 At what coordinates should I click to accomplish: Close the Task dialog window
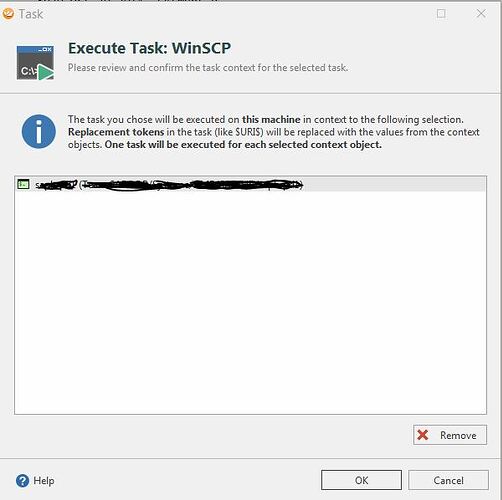click(x=481, y=14)
